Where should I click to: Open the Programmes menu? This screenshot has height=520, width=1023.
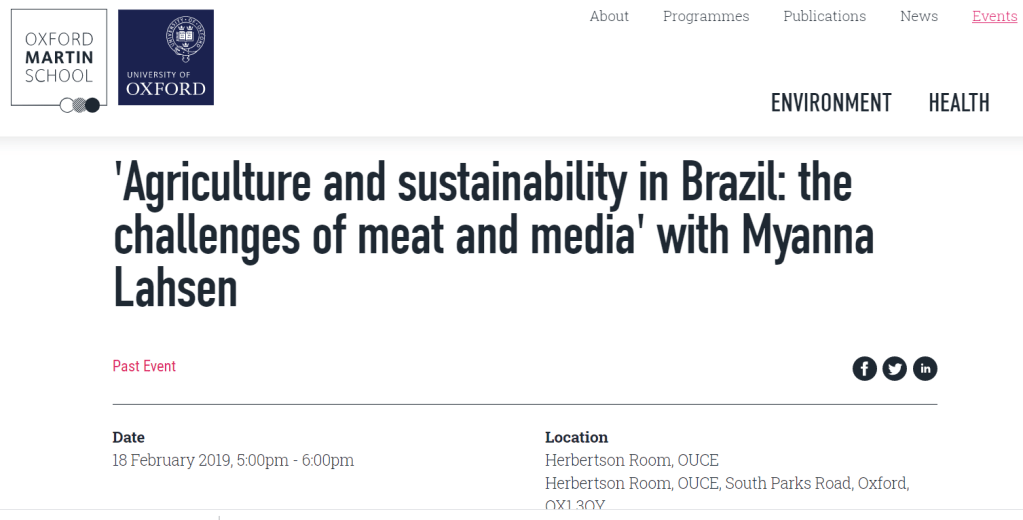point(706,16)
